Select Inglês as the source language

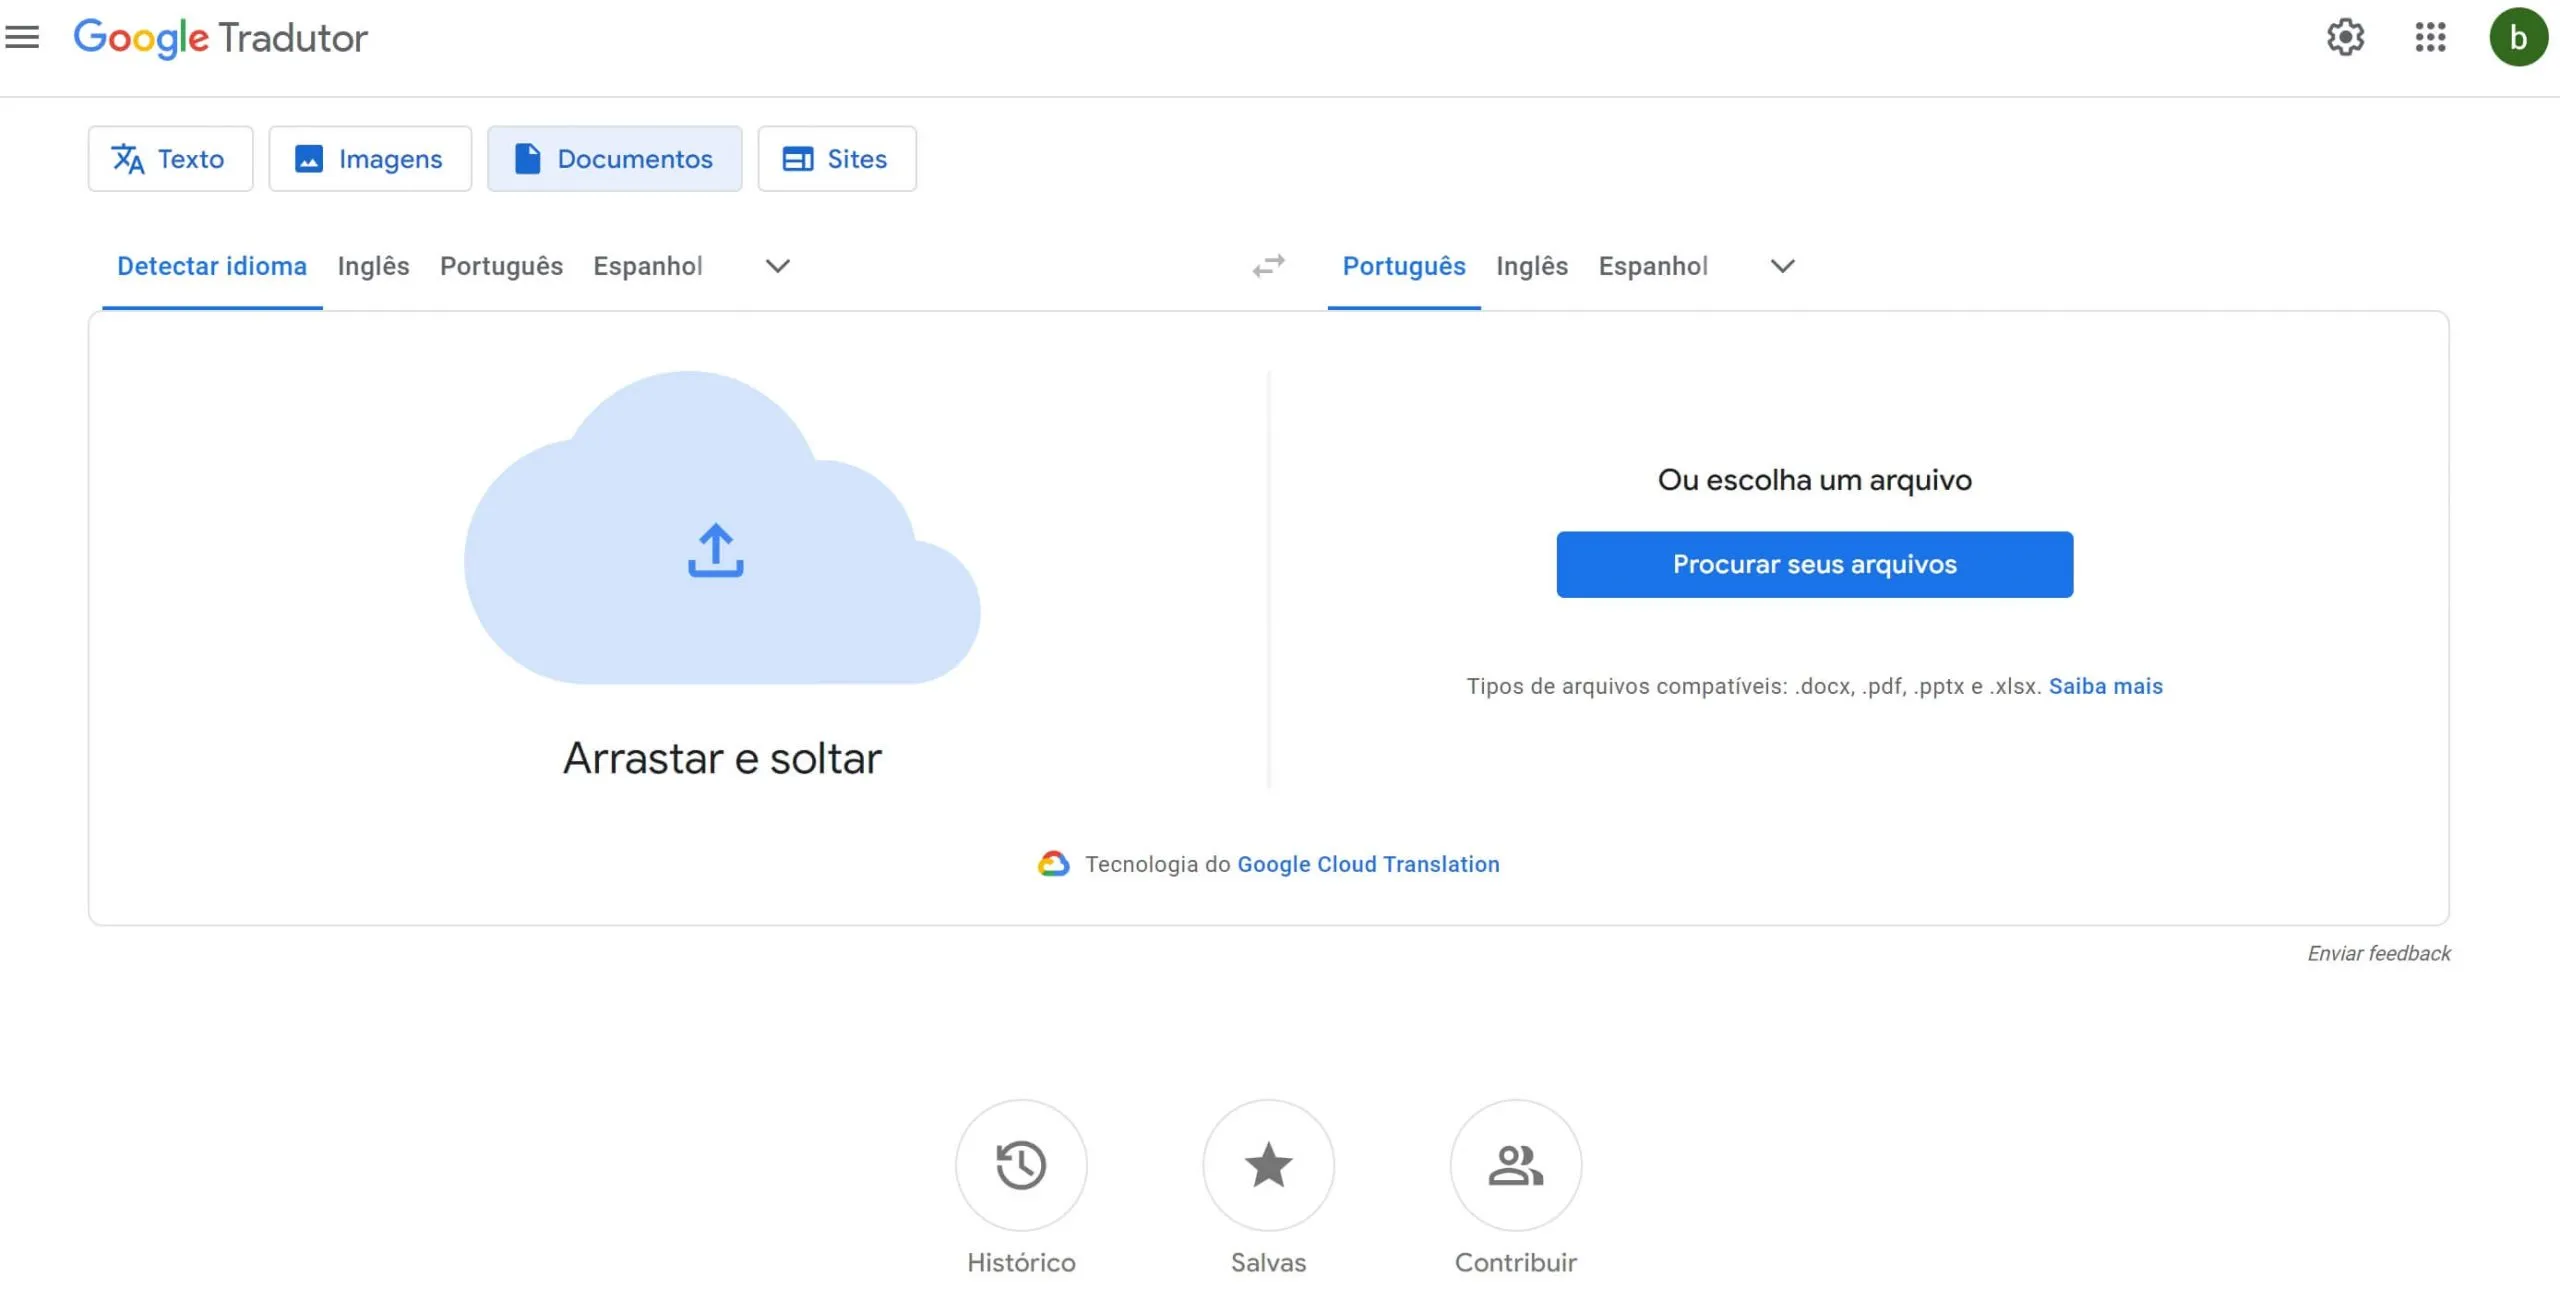point(373,266)
